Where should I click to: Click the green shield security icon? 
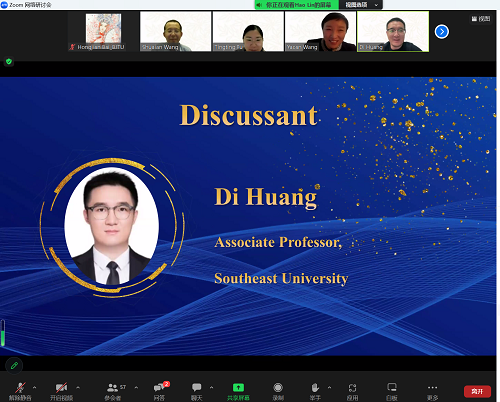[x=9, y=61]
